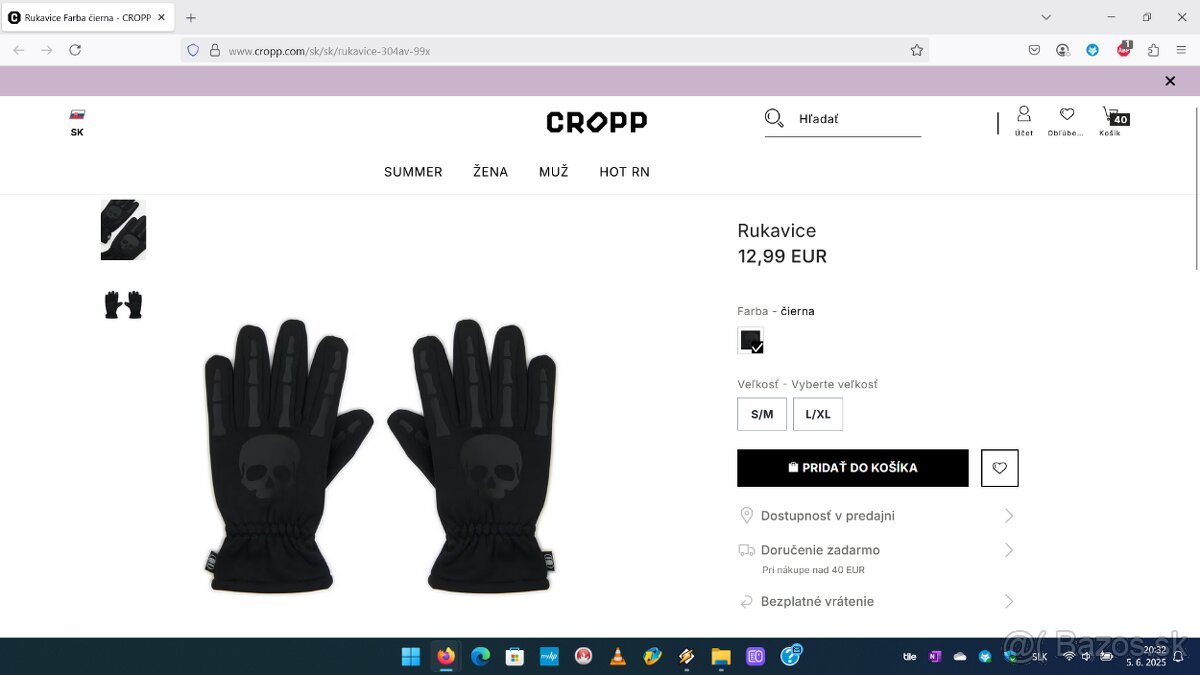This screenshot has width=1200, height=675.
Task: Add gloves to wishlist with heart button
Action: tap(1000, 468)
